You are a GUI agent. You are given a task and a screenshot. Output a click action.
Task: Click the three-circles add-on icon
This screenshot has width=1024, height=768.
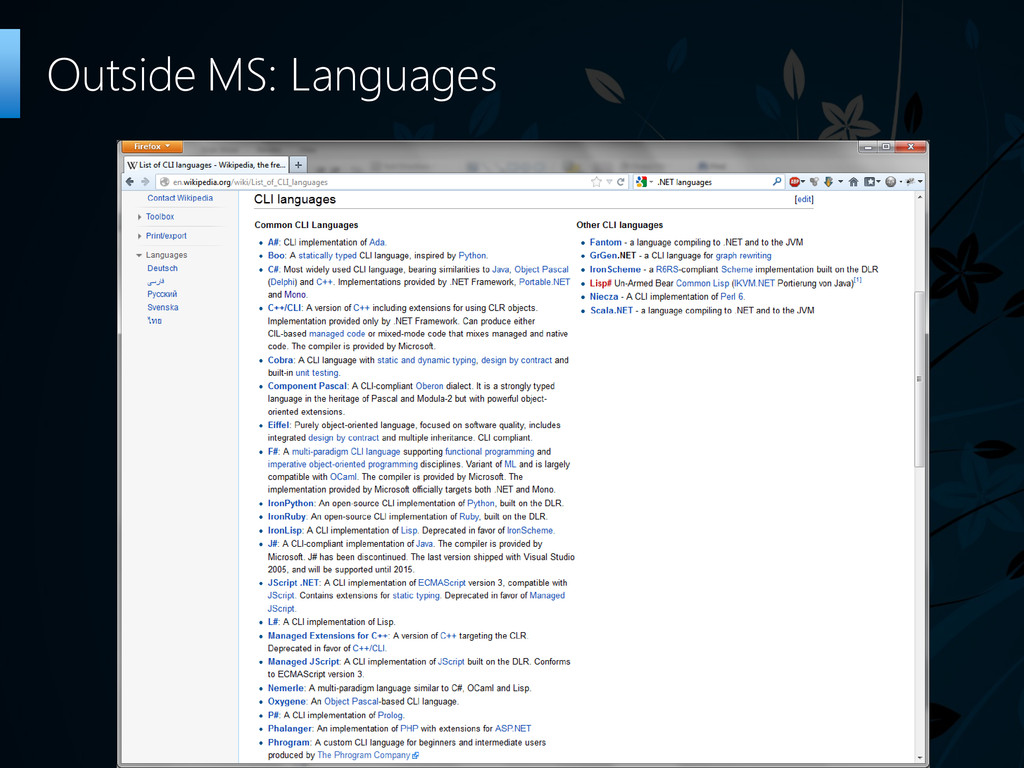click(814, 182)
